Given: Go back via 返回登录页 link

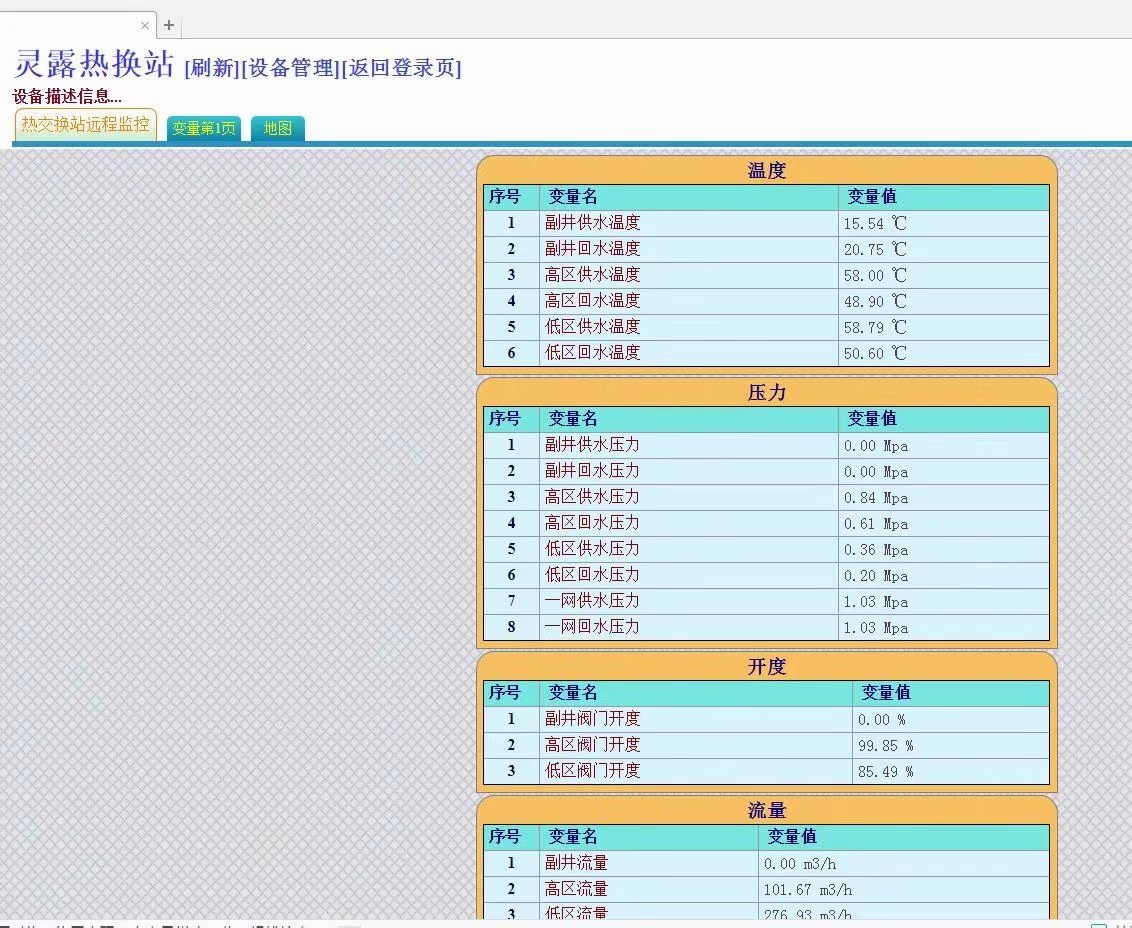Looking at the screenshot, I should (401, 68).
